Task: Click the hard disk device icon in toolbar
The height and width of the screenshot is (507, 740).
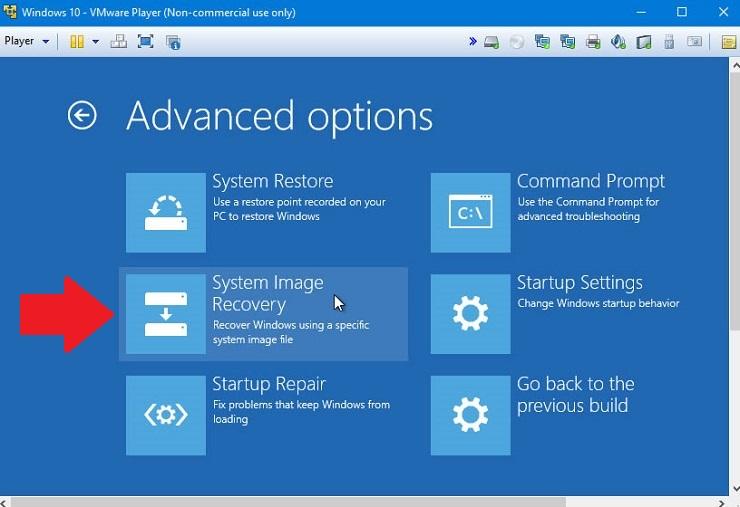Action: (492, 42)
